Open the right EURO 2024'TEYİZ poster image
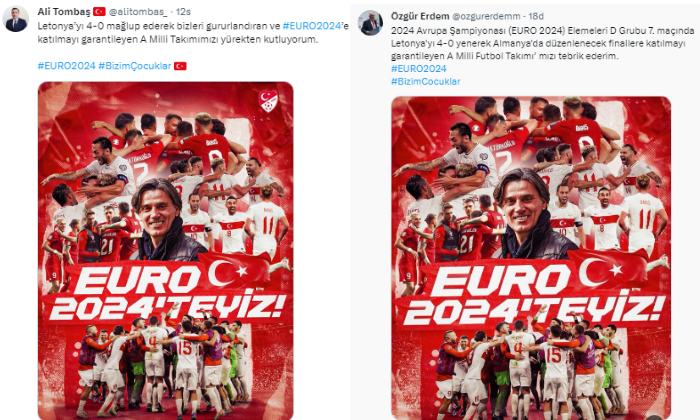Viewport: 700px width, 420px height. pos(531,258)
